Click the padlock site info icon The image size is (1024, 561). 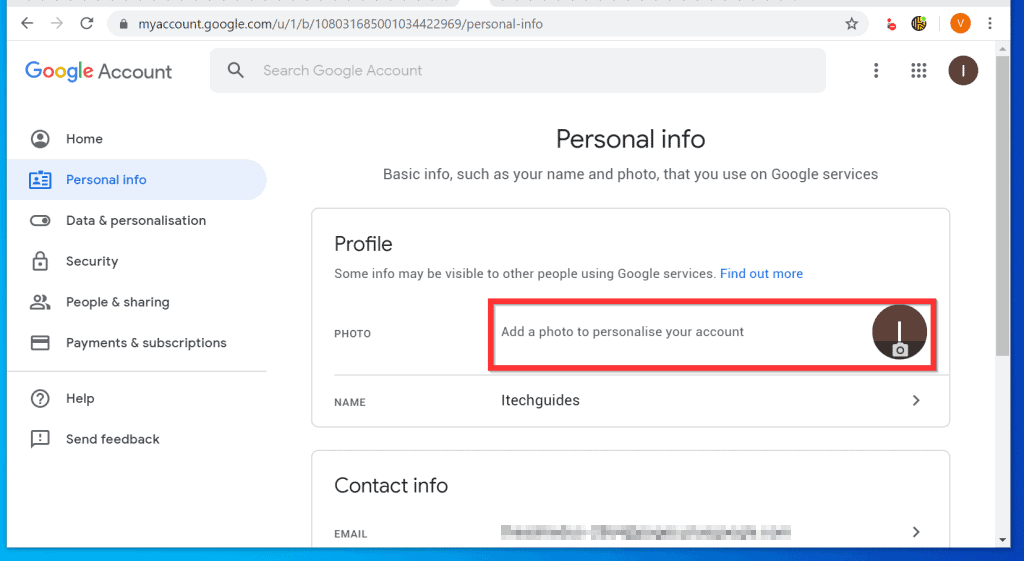(x=123, y=24)
